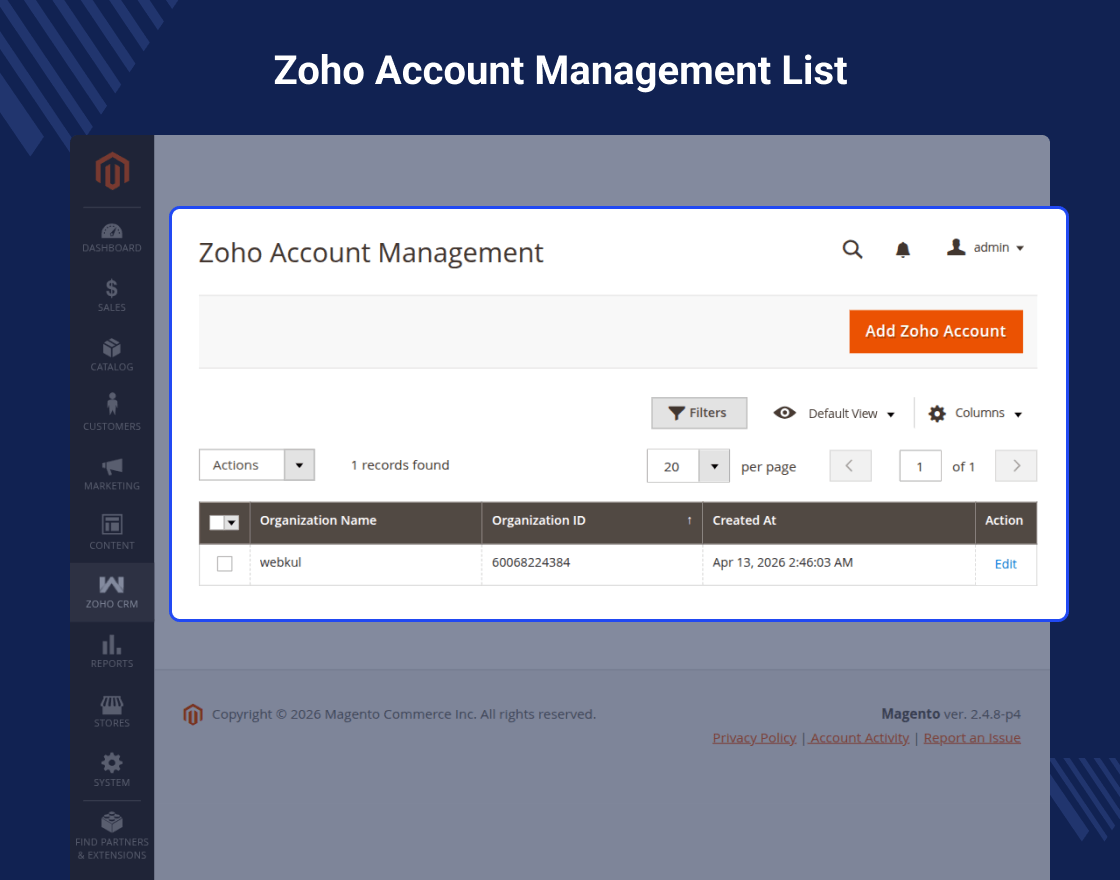The width and height of the screenshot is (1120, 880).
Task: Sort by Organization ID column
Action: tap(592, 521)
